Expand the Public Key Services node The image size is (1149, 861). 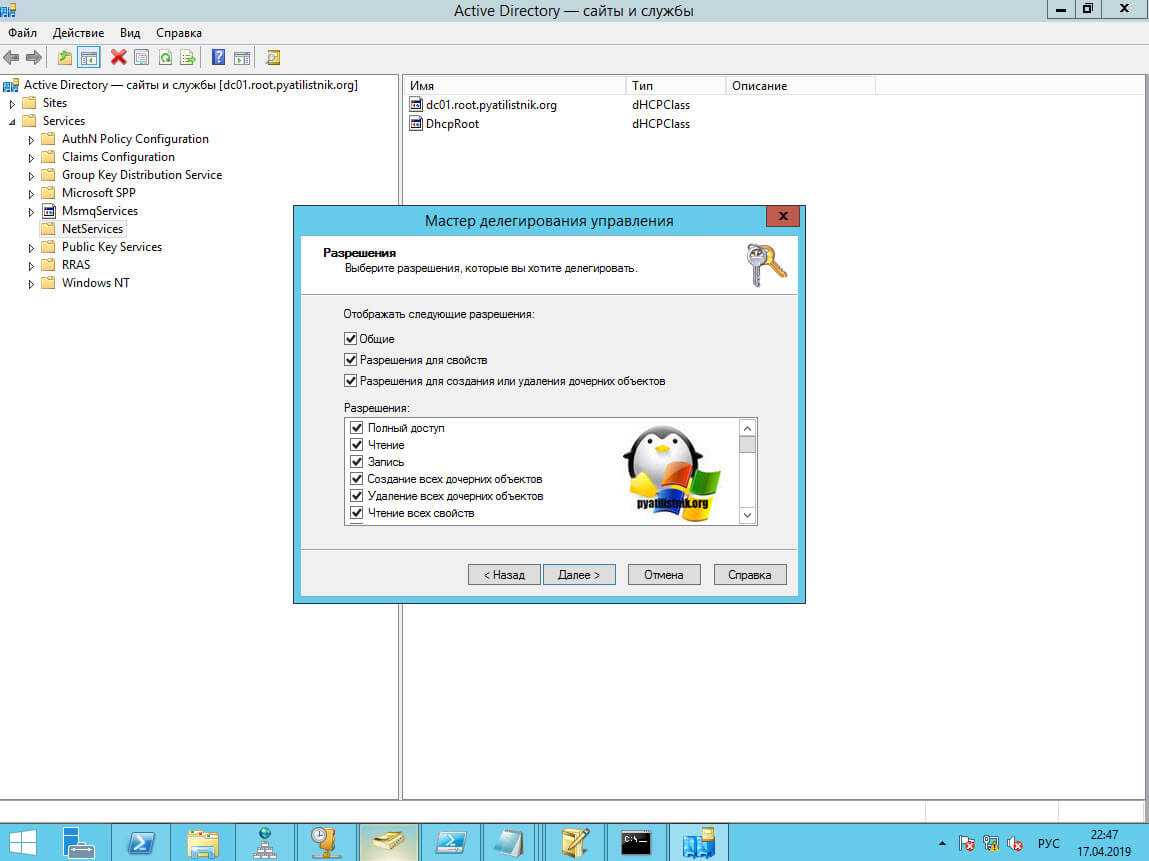pos(32,247)
